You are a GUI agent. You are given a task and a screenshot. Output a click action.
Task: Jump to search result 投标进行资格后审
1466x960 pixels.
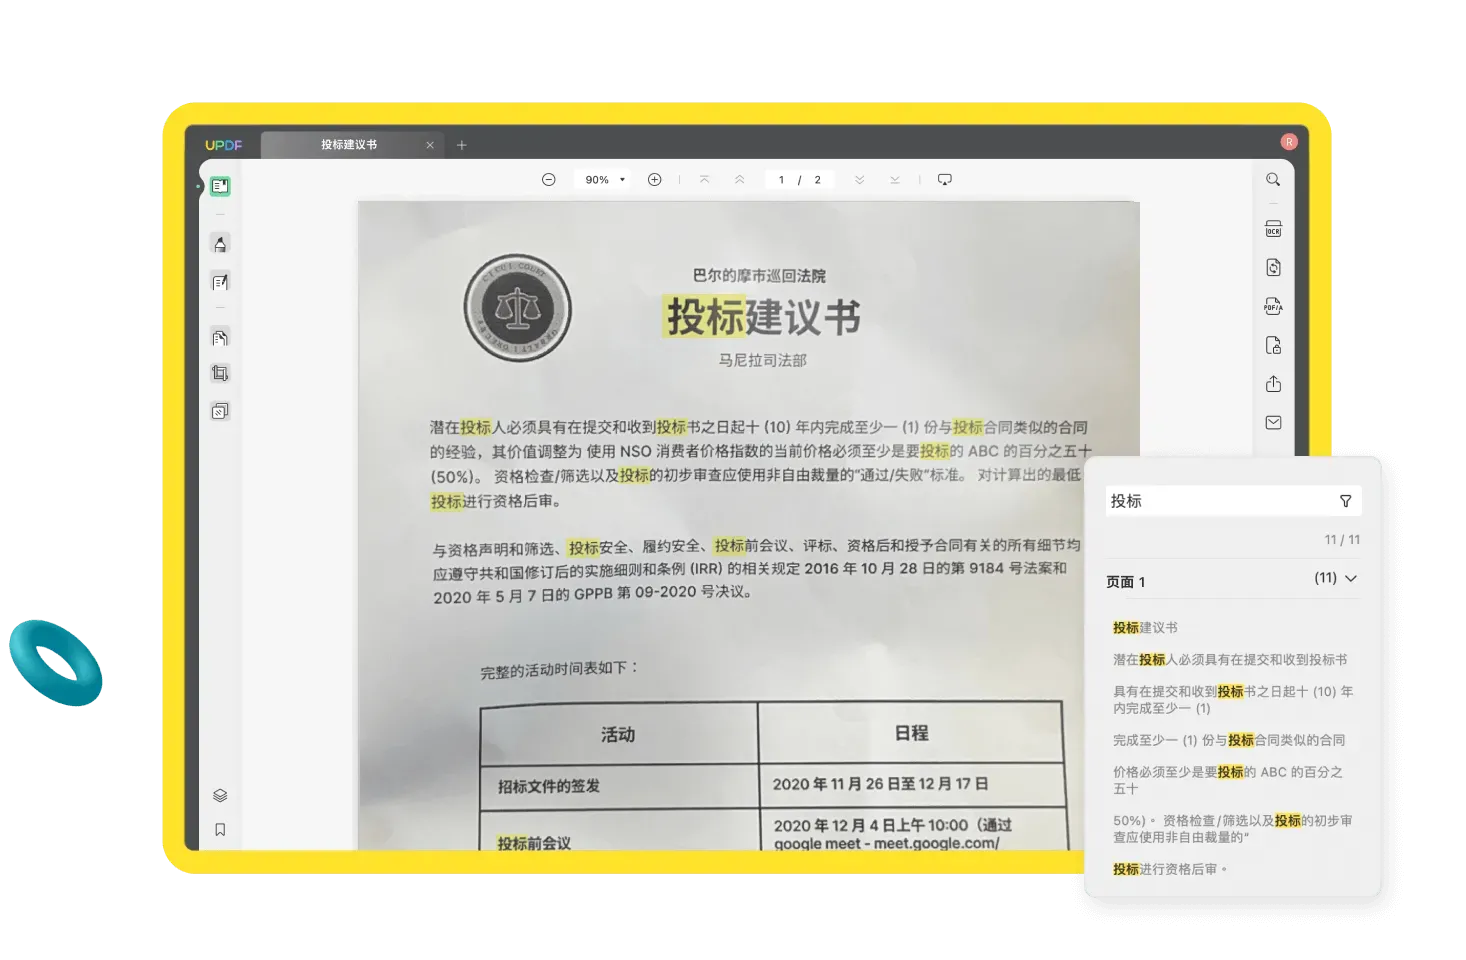[x=1170, y=869]
